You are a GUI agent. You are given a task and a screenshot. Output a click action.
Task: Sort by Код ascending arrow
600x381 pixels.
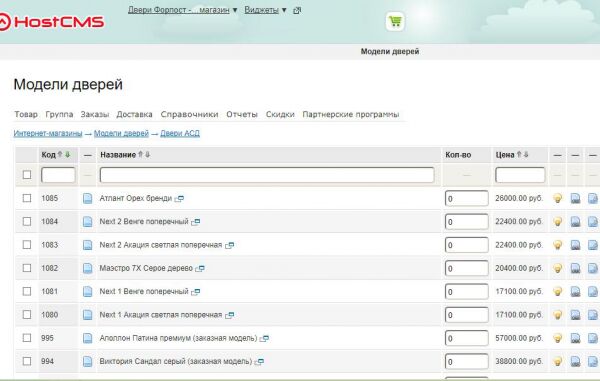(x=60, y=155)
